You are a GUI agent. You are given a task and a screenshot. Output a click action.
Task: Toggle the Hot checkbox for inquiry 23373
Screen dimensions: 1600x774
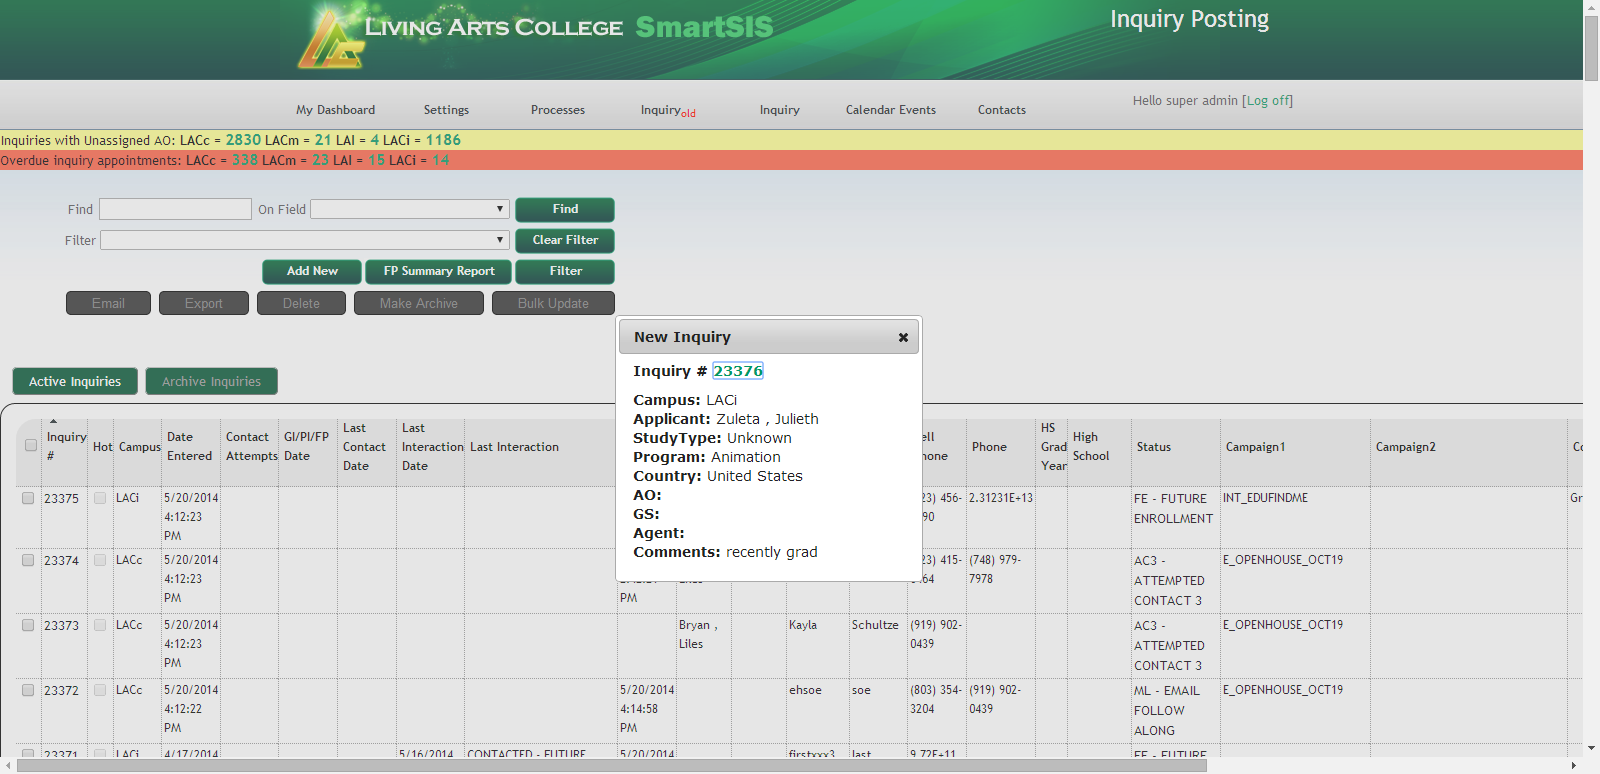[100, 625]
